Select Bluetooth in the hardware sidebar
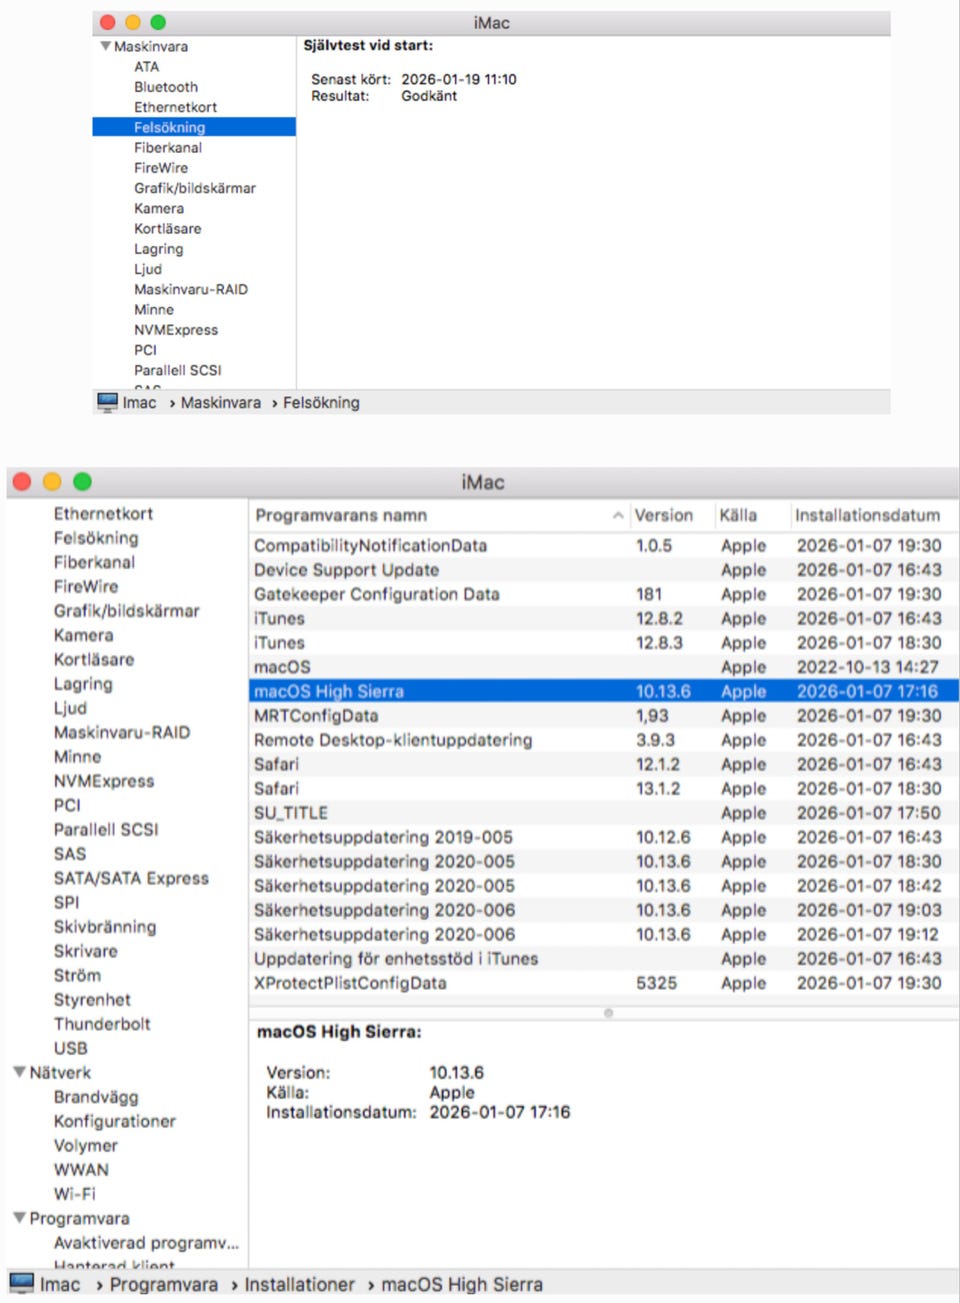 [166, 87]
